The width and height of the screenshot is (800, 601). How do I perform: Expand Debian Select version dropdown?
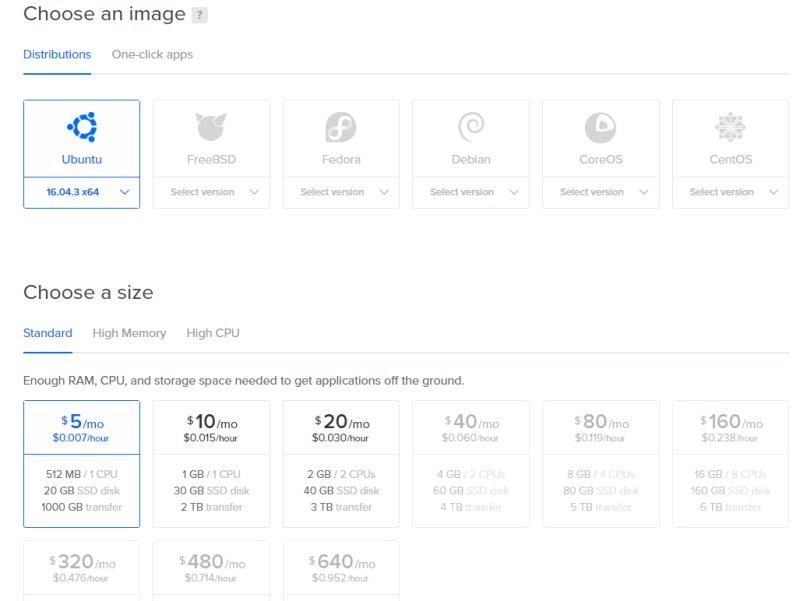(x=471, y=192)
